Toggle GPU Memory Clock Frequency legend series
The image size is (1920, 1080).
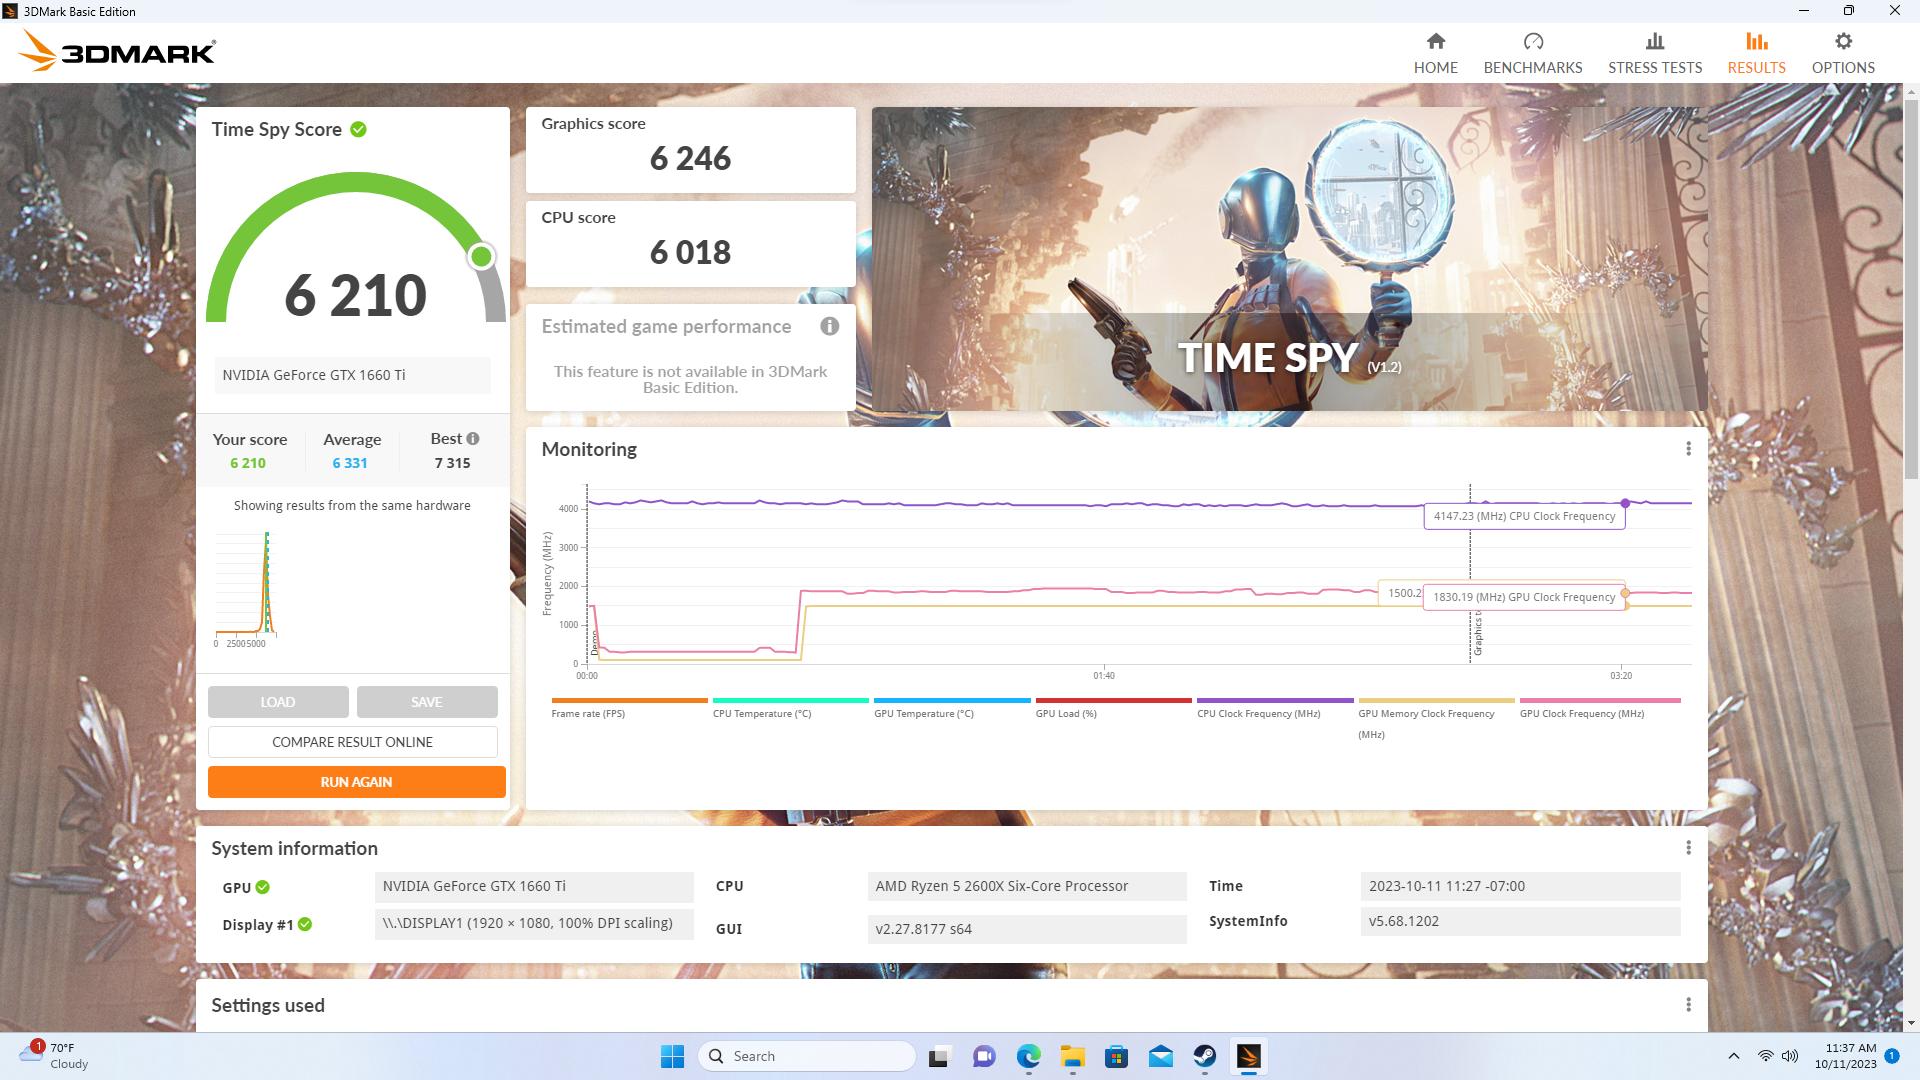[x=1436, y=719]
